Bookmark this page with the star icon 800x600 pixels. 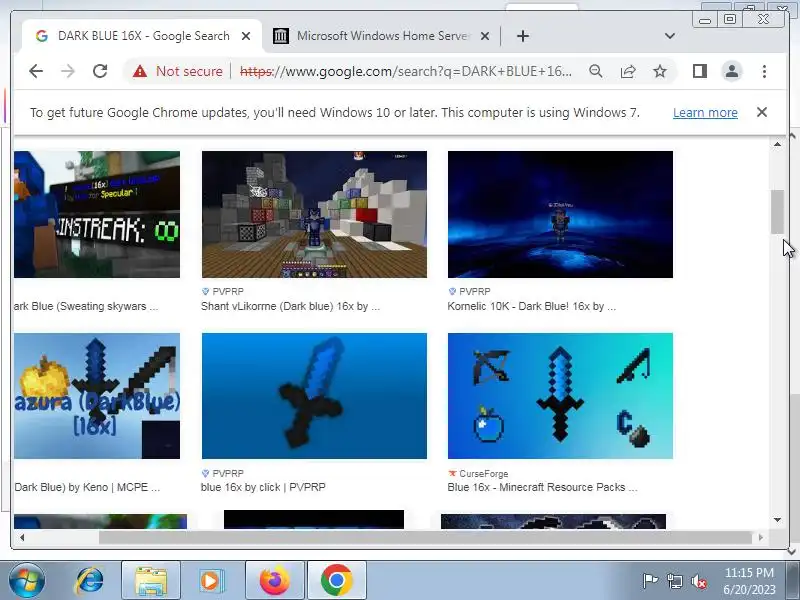660,71
